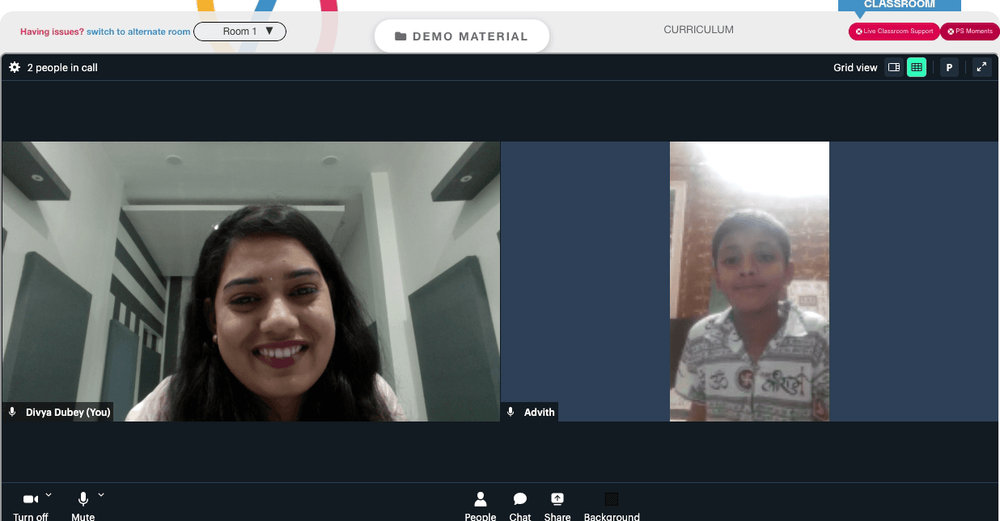The width and height of the screenshot is (1000, 521).
Task: Click mic icon beside Divya Dubey (You)
Action: tap(12, 412)
